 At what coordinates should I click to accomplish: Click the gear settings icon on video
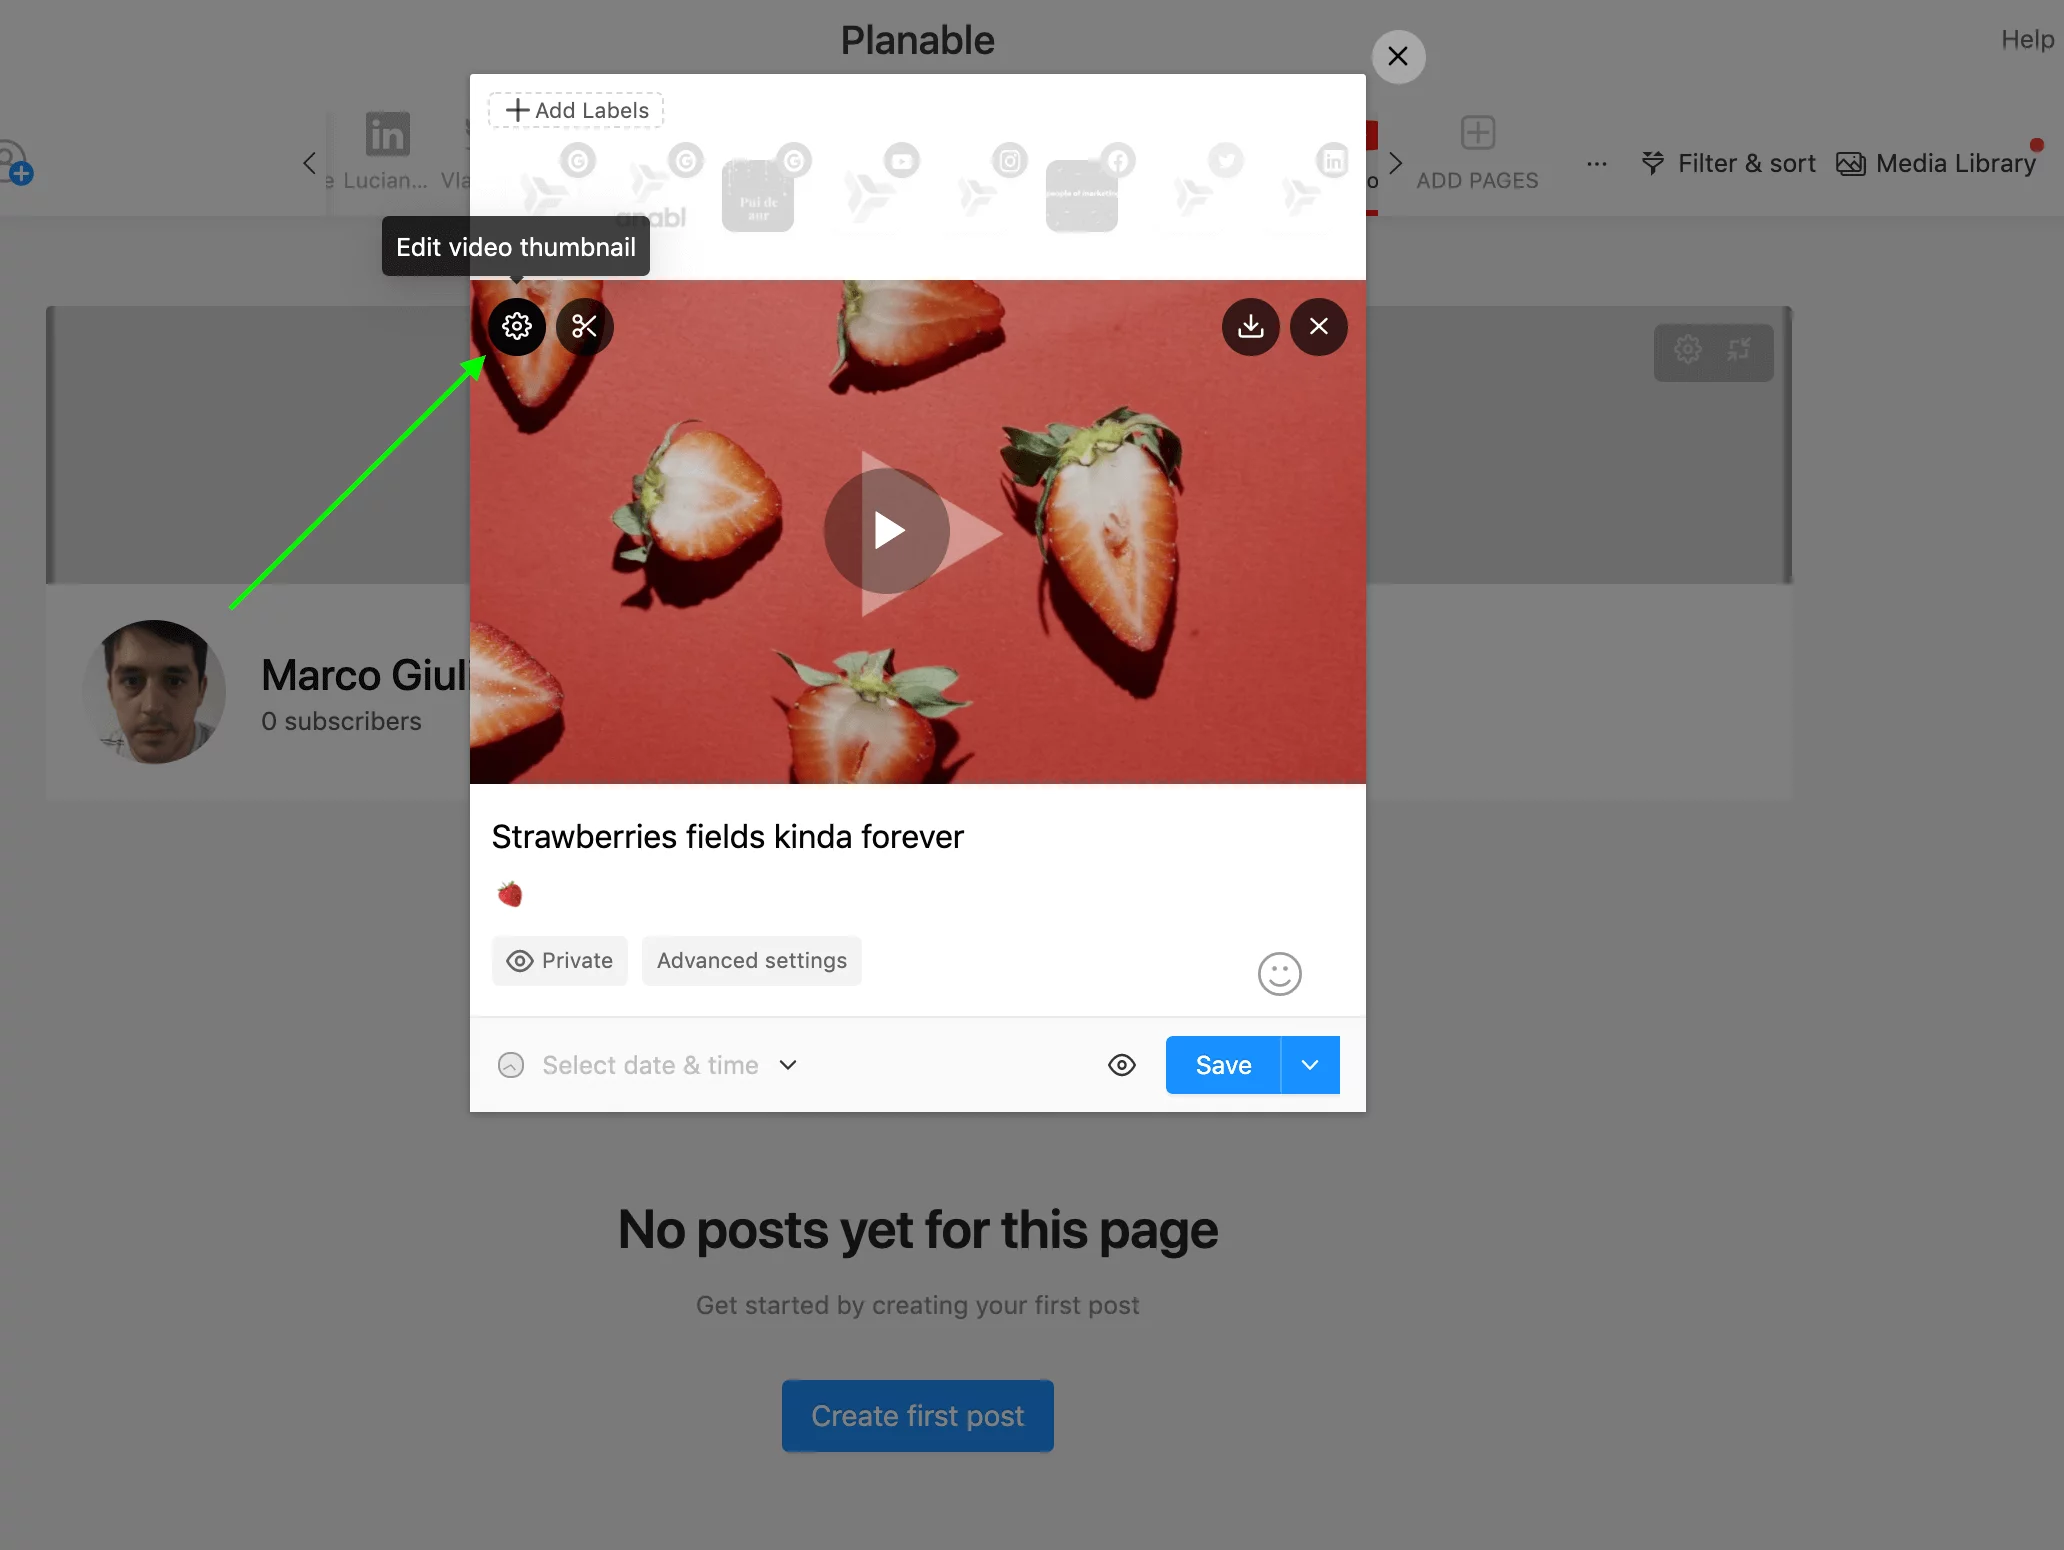(518, 326)
